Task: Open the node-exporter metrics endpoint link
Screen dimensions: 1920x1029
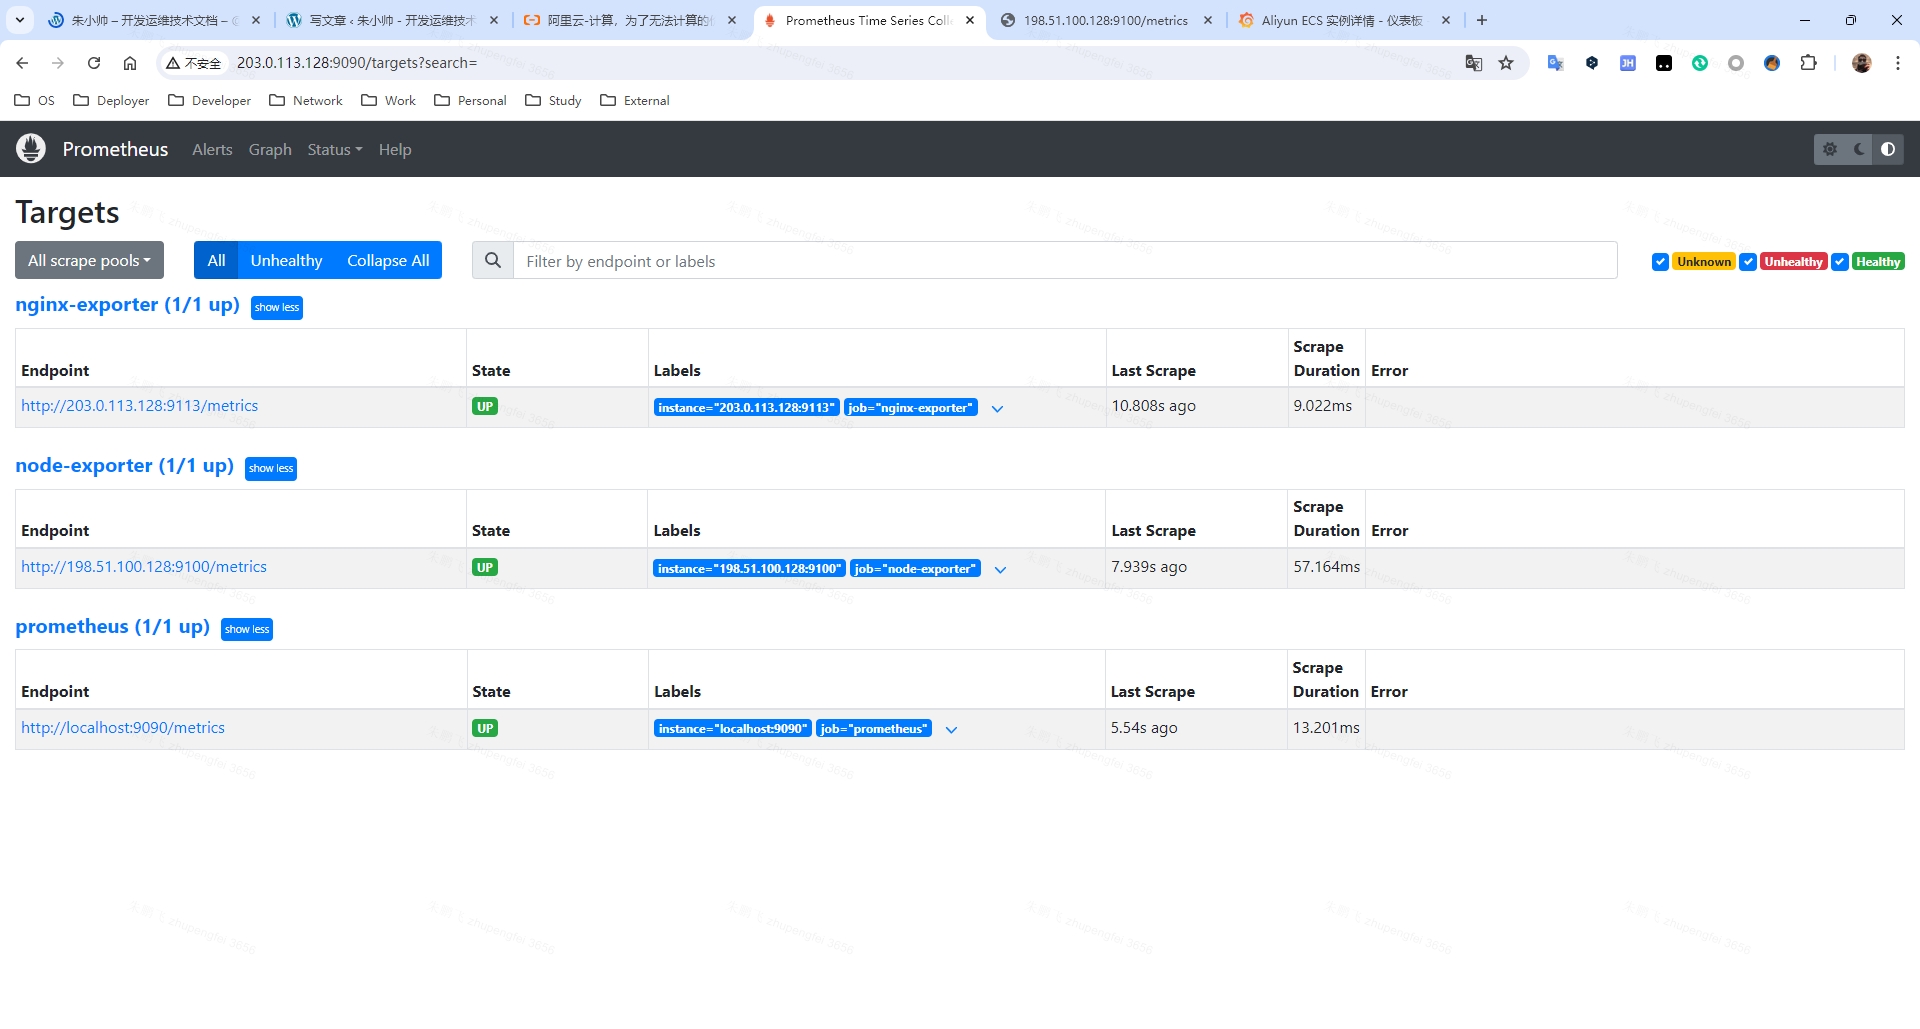Action: [x=144, y=567]
